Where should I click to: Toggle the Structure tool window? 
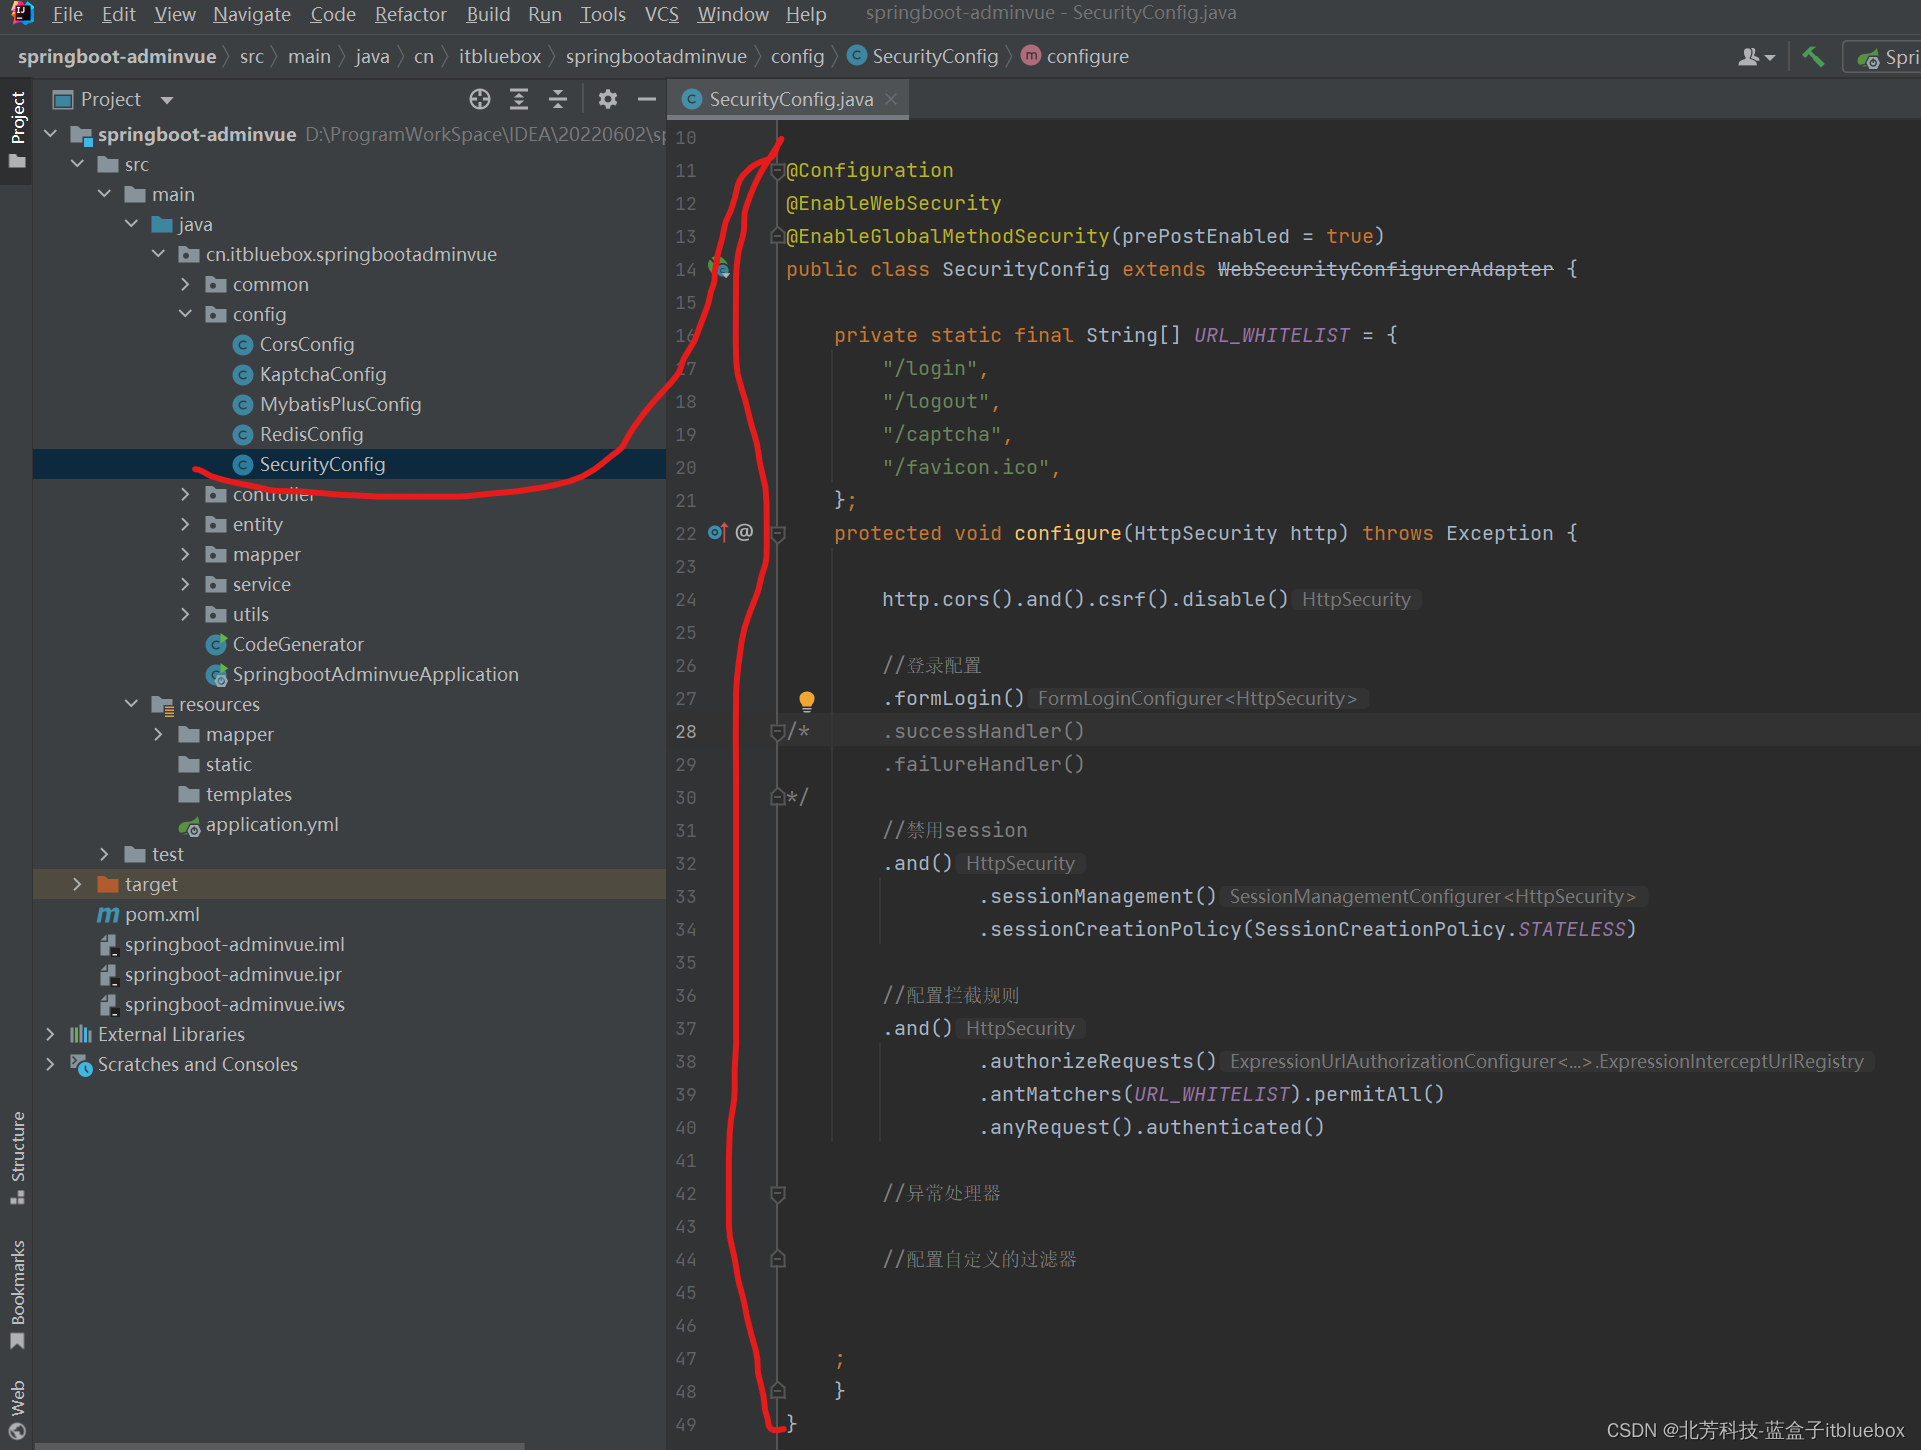17,1155
